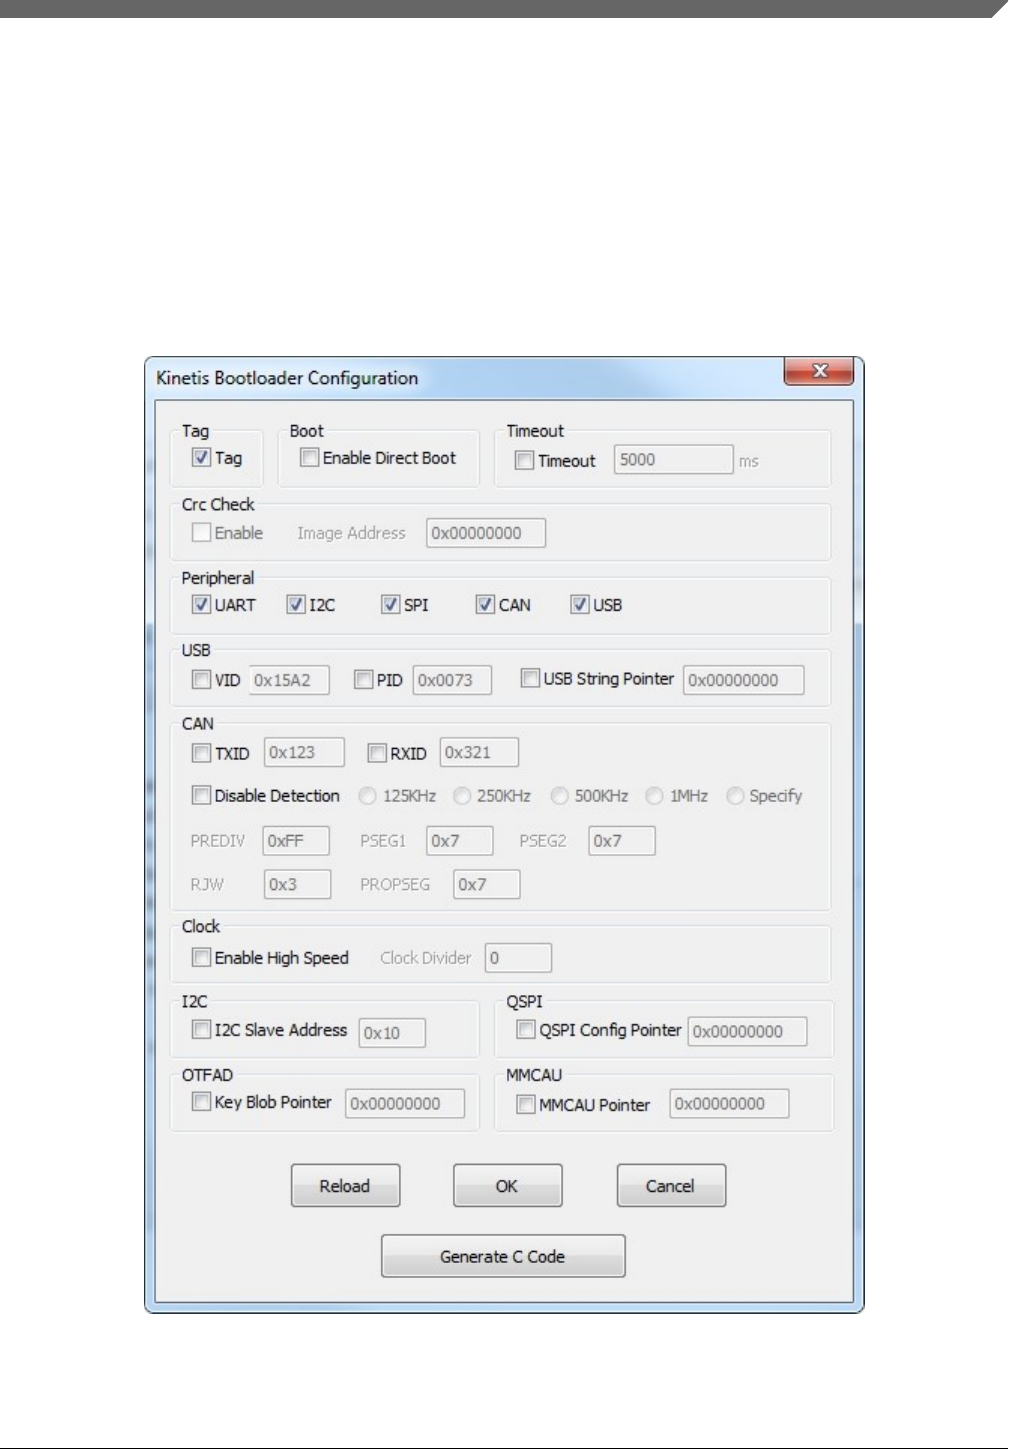This screenshot has width=1009, height=1449.
Task: Click the RJW field showing 0x3
Action: (x=297, y=884)
